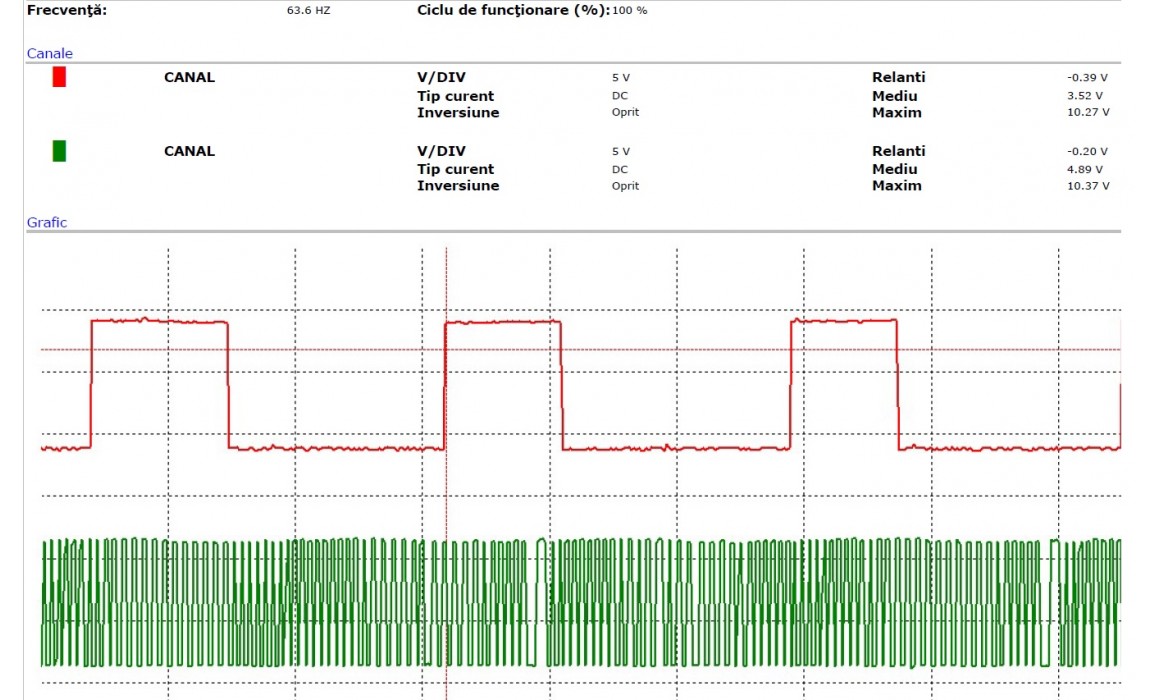Select the green channel's 4.89 V average value
The height and width of the screenshot is (700, 1156).
pos(1087,170)
